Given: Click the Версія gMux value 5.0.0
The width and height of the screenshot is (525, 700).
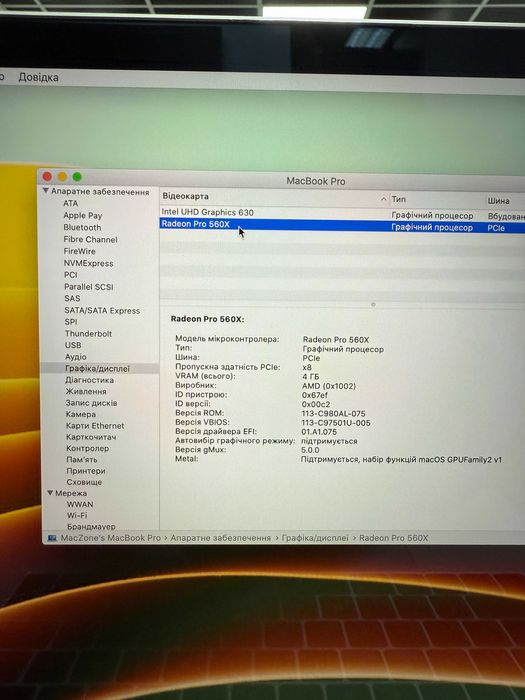Looking at the screenshot, I should coord(310,450).
